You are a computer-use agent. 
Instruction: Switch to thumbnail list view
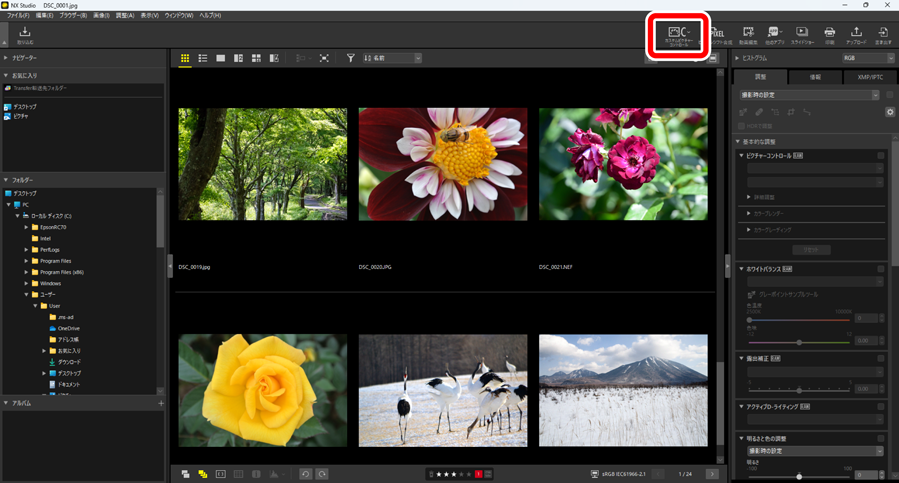203,59
